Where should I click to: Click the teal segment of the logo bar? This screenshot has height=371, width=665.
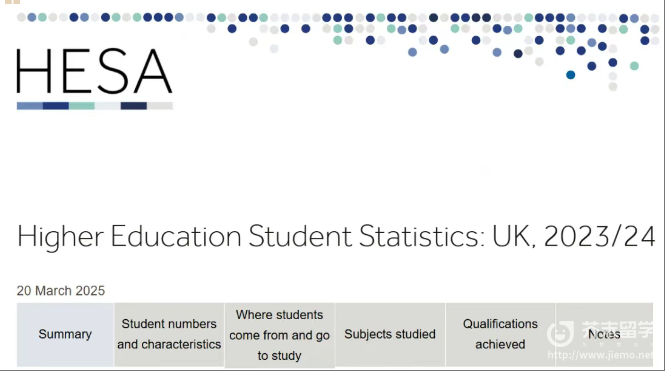[81, 106]
